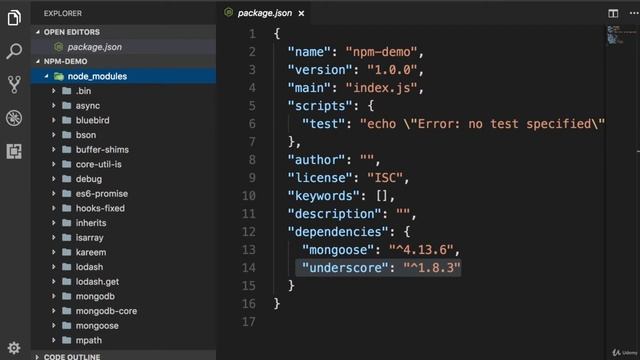Click the bson folder icon
The width and height of the screenshot is (640, 360).
(x=67, y=135)
